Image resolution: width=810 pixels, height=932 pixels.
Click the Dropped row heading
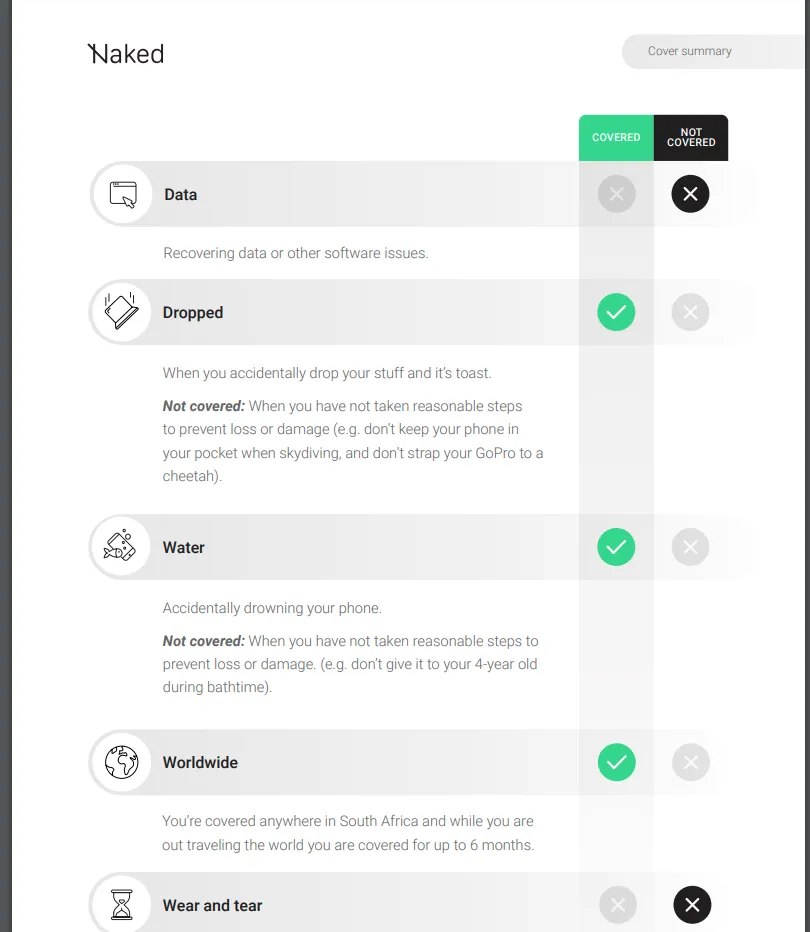(193, 312)
